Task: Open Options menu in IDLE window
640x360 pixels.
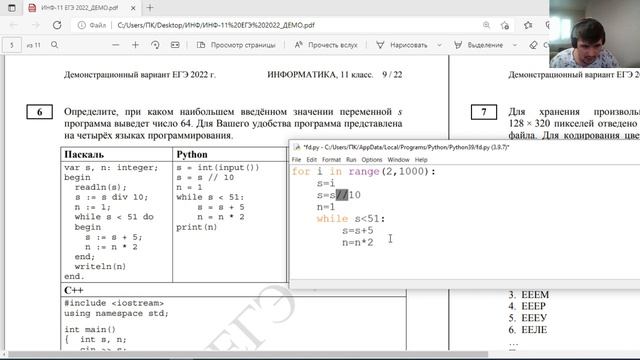Action: coord(372,160)
